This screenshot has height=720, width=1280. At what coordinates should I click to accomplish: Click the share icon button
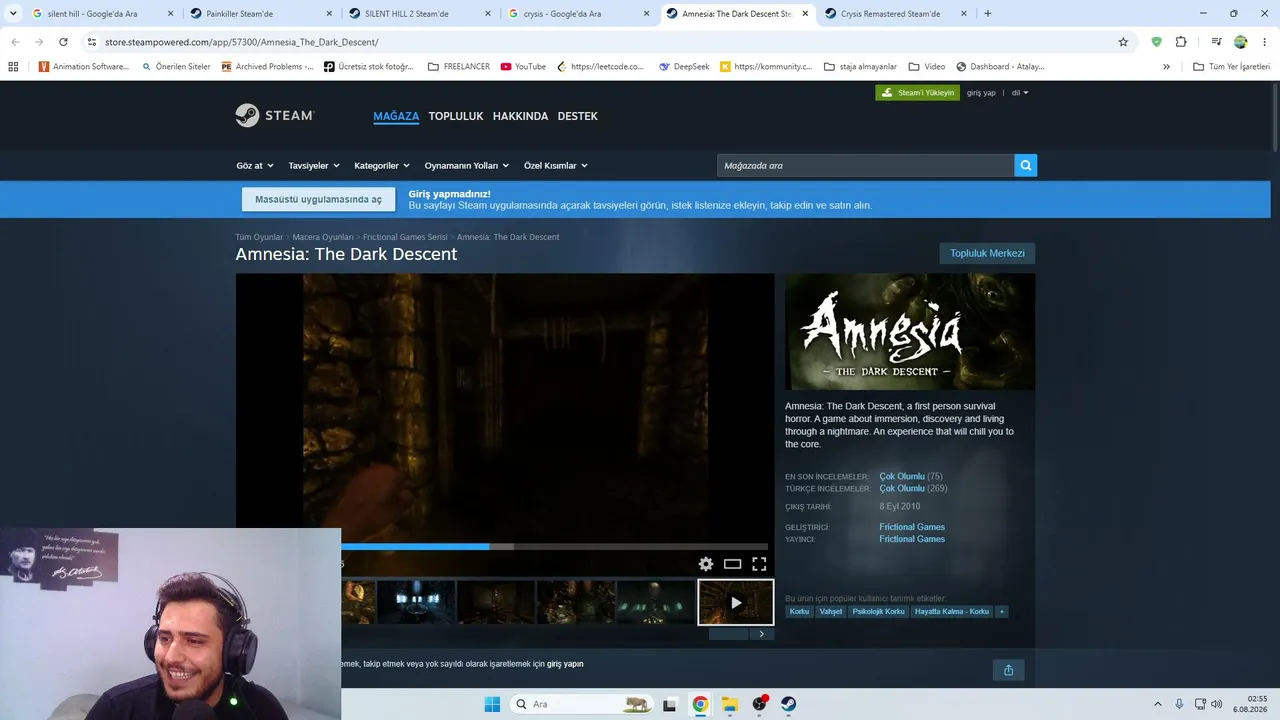1008,670
